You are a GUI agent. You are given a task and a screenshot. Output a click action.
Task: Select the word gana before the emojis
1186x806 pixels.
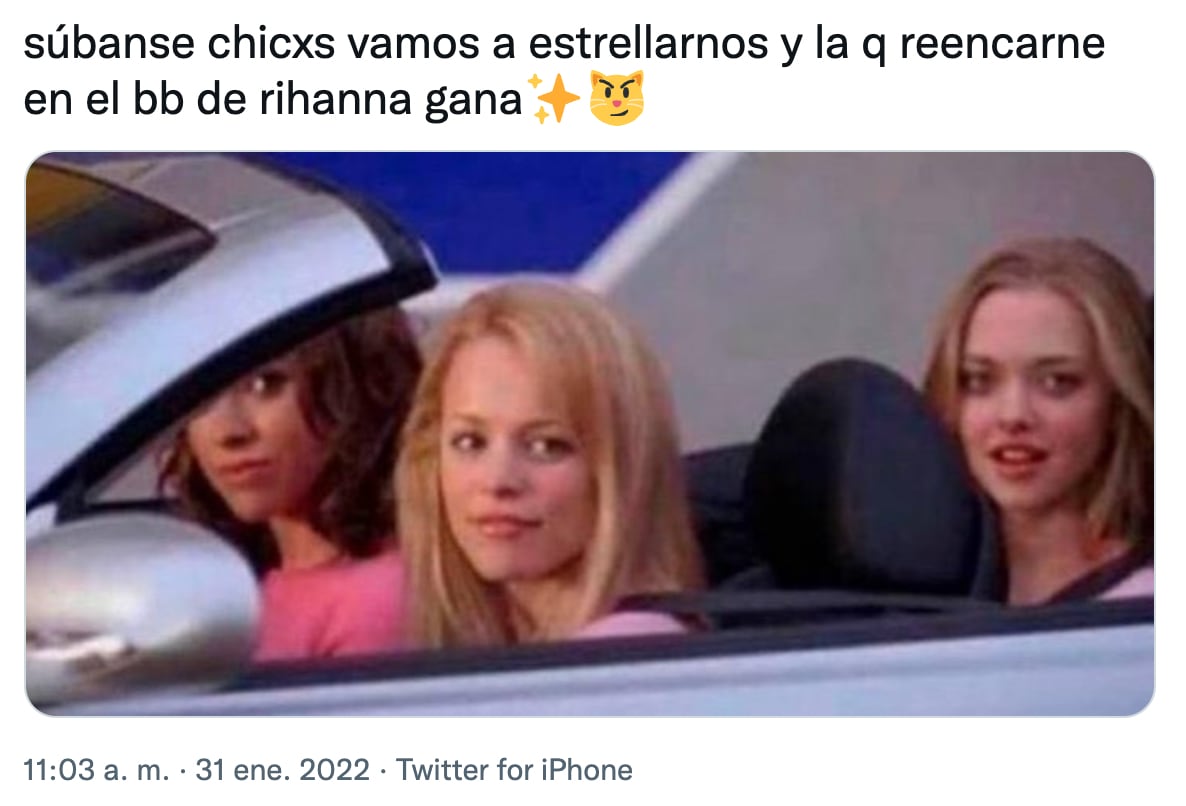473,102
